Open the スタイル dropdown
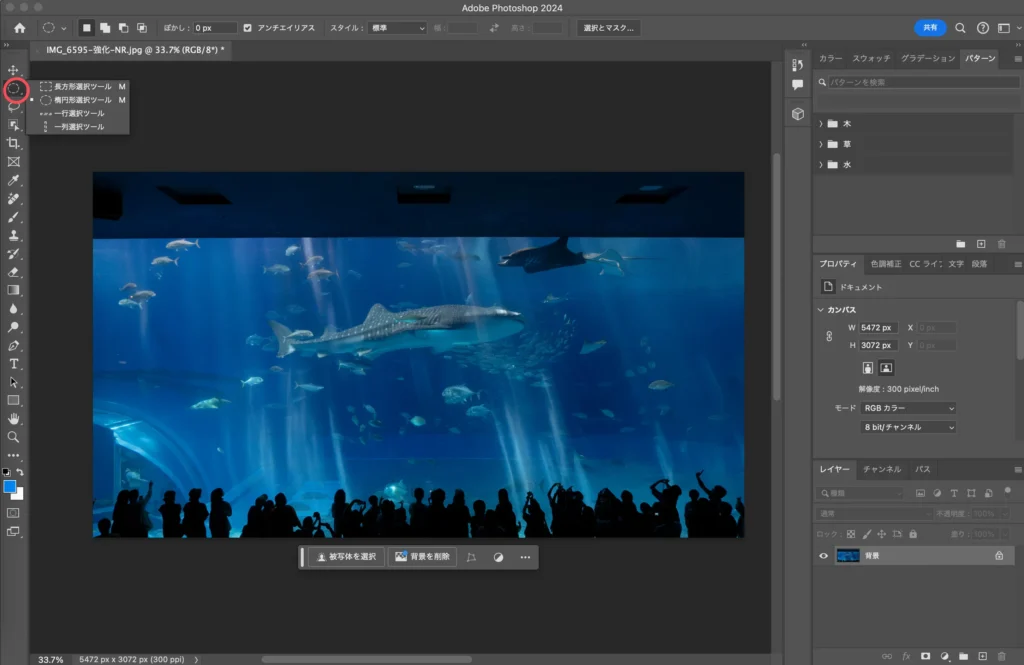This screenshot has height=665, width=1024. coord(398,28)
